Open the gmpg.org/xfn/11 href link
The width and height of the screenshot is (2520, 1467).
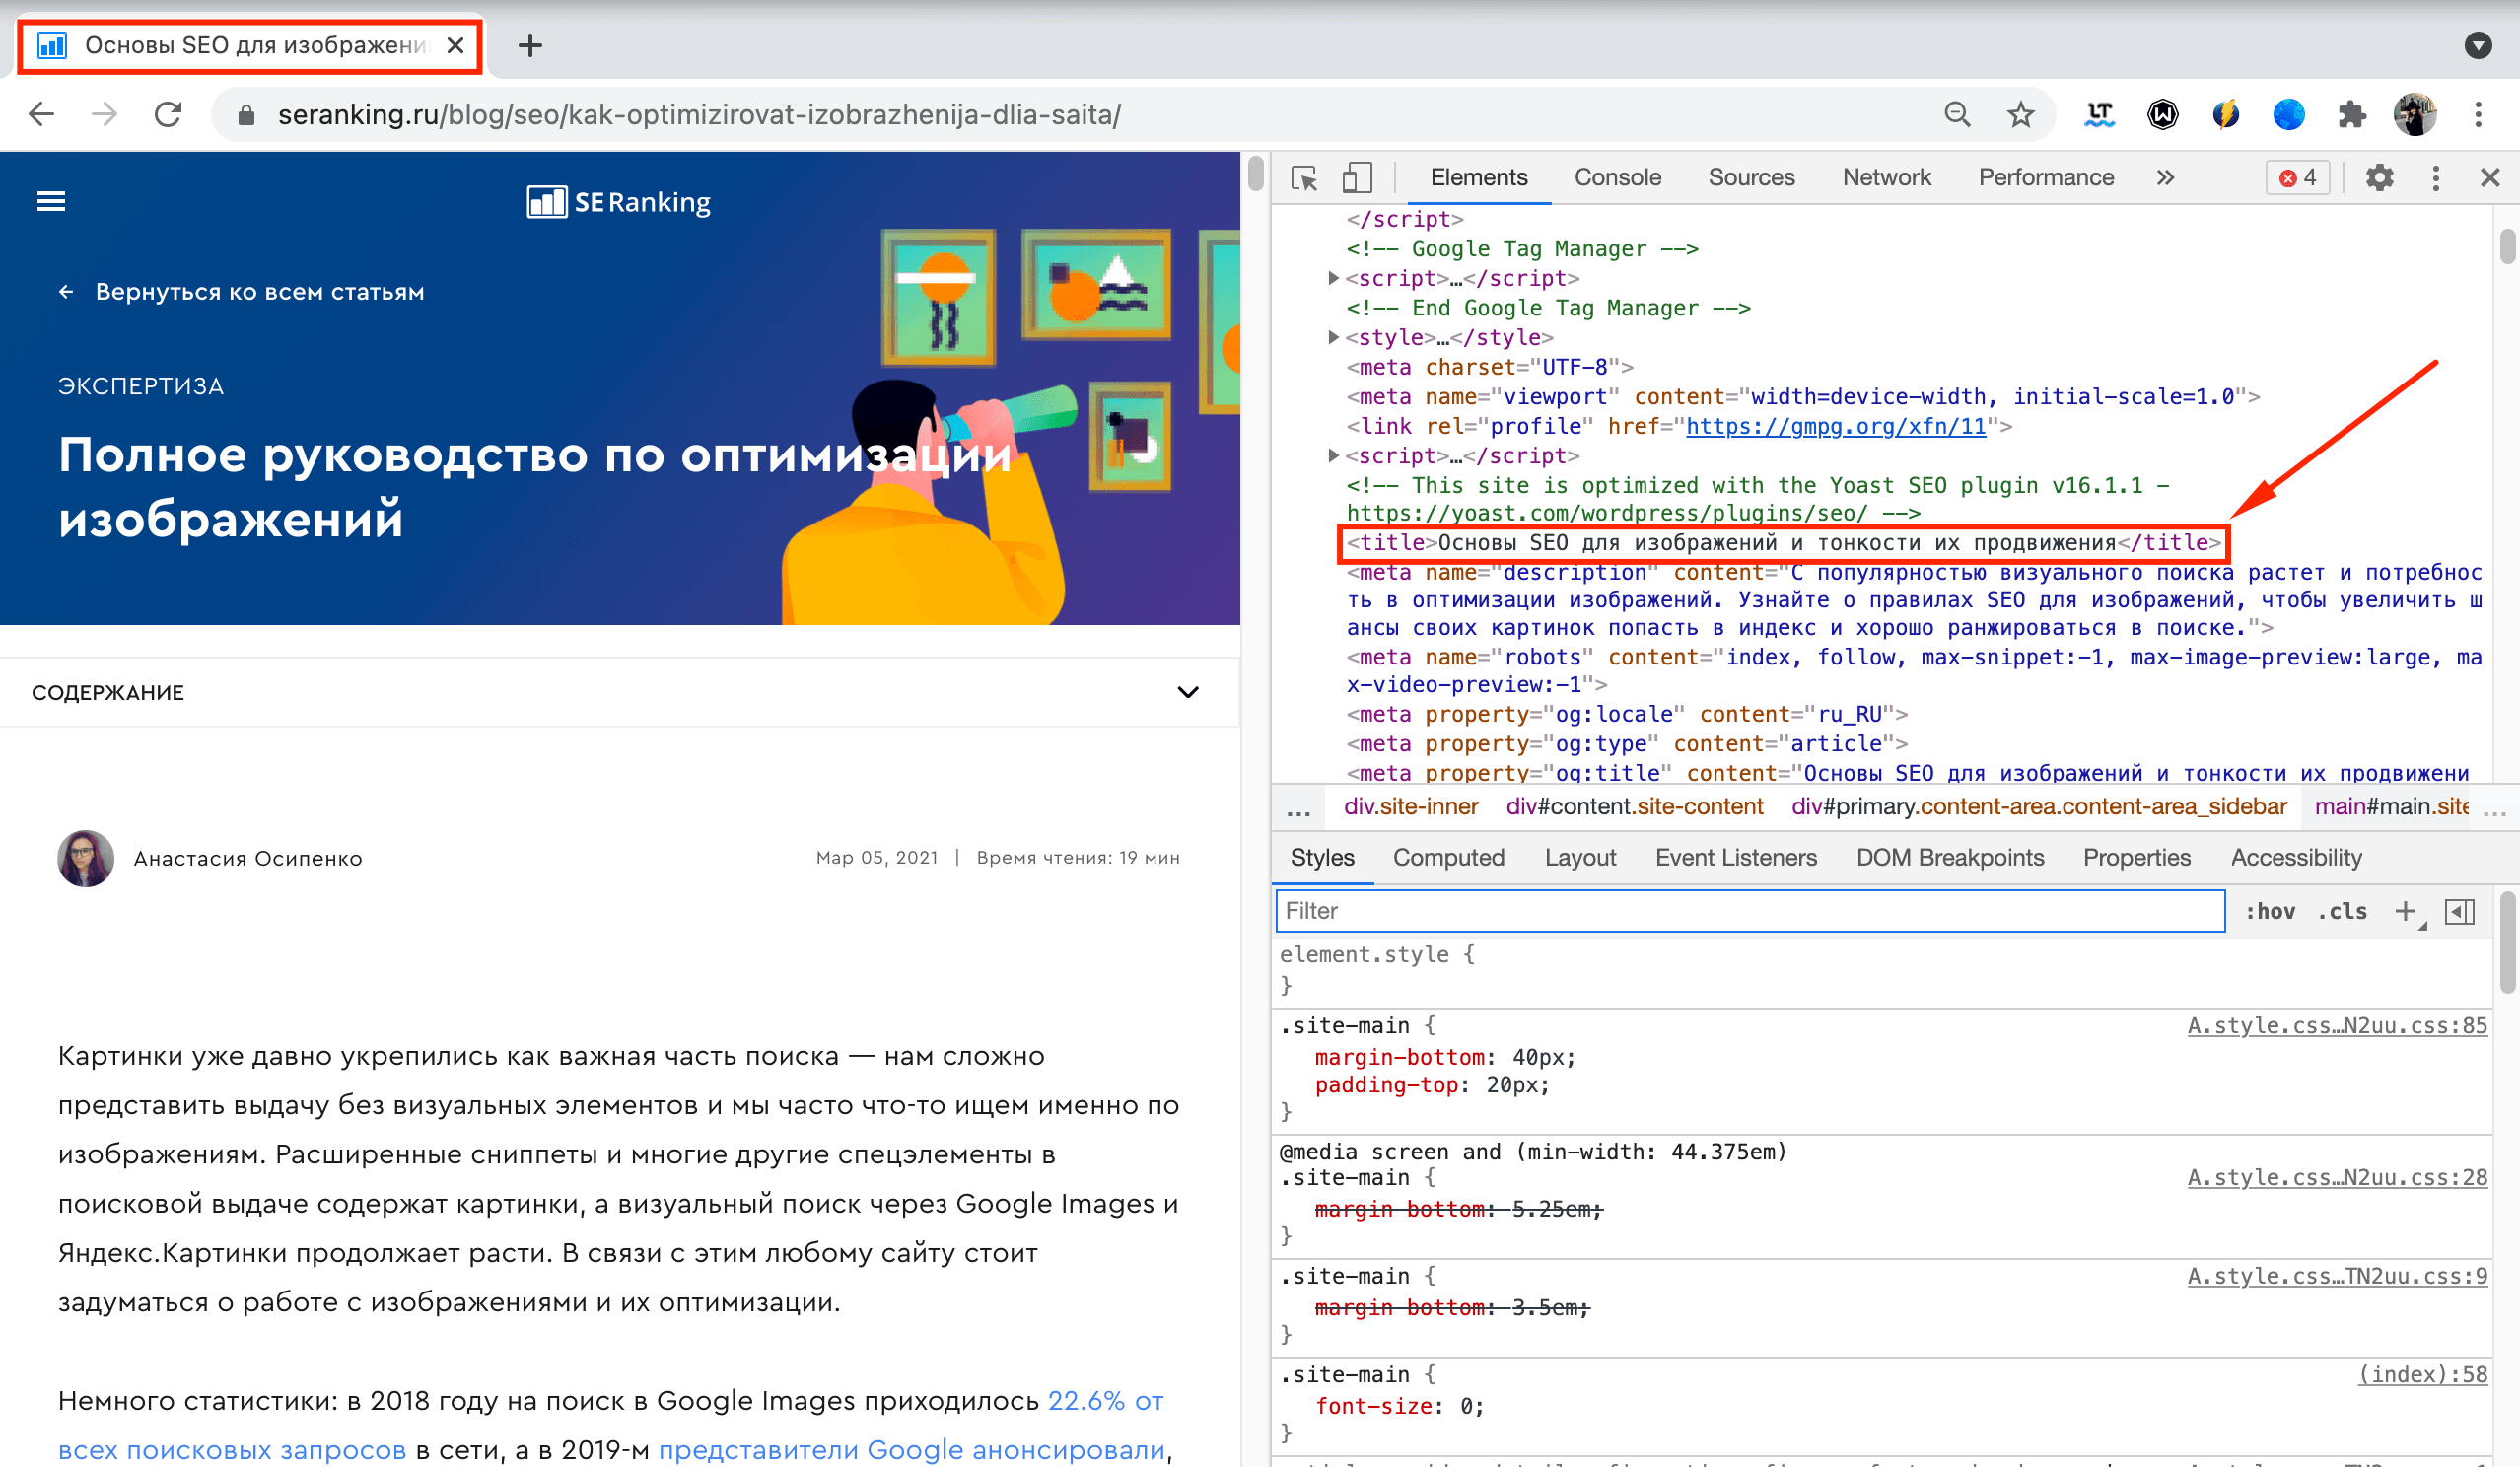(x=1836, y=427)
